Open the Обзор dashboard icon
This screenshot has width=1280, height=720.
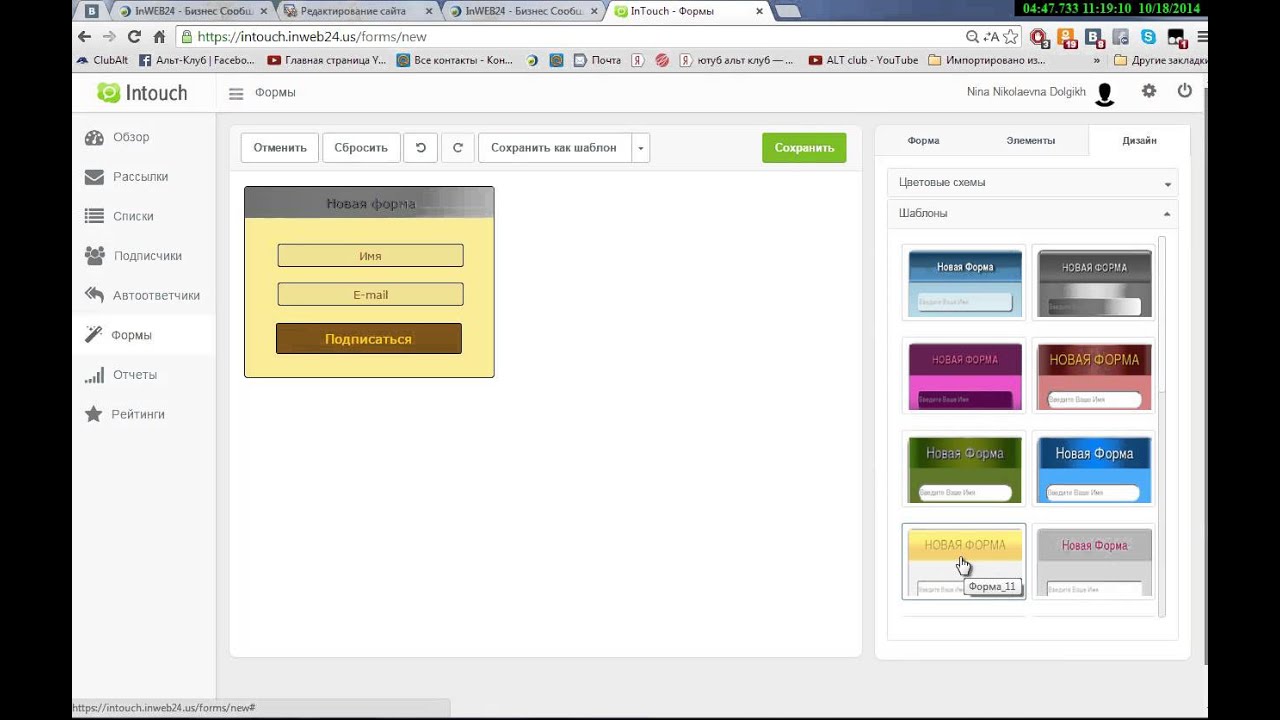pyautogui.click(x=94, y=138)
